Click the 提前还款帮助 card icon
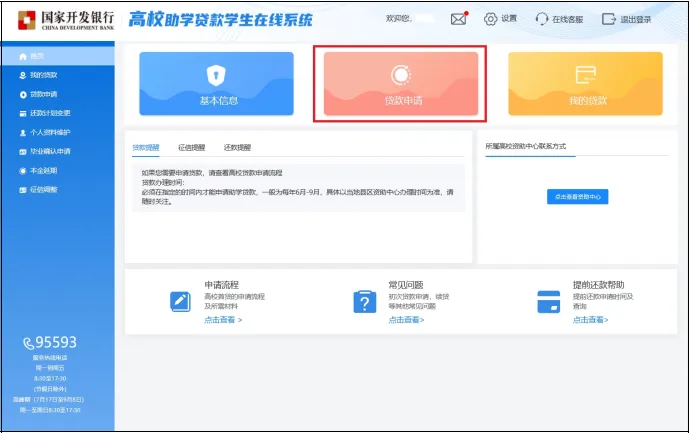690x433 pixels. click(x=548, y=301)
